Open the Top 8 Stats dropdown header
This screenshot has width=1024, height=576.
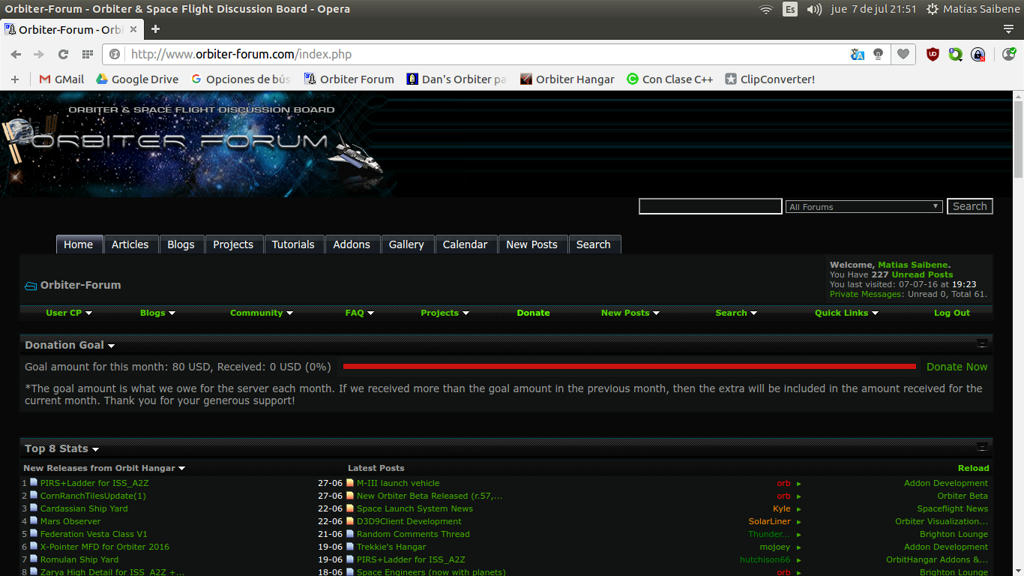tap(61, 449)
